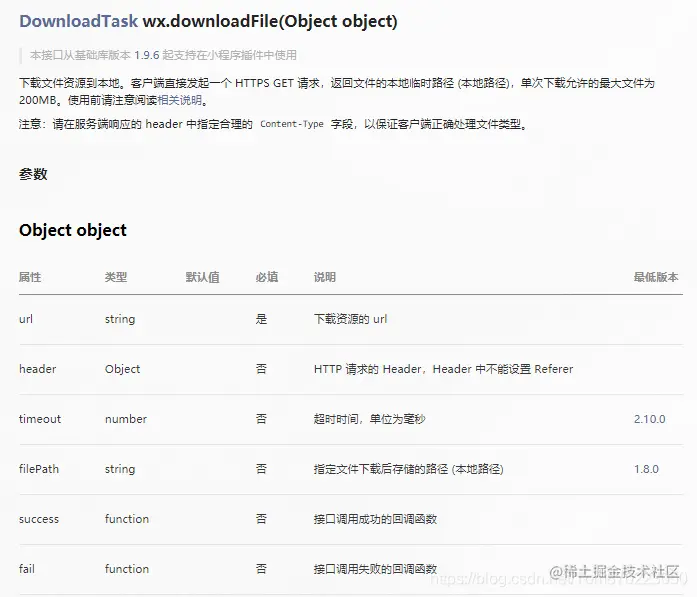The image size is (697, 597).
Task: Click the 必填 column header
Action: tap(267, 277)
